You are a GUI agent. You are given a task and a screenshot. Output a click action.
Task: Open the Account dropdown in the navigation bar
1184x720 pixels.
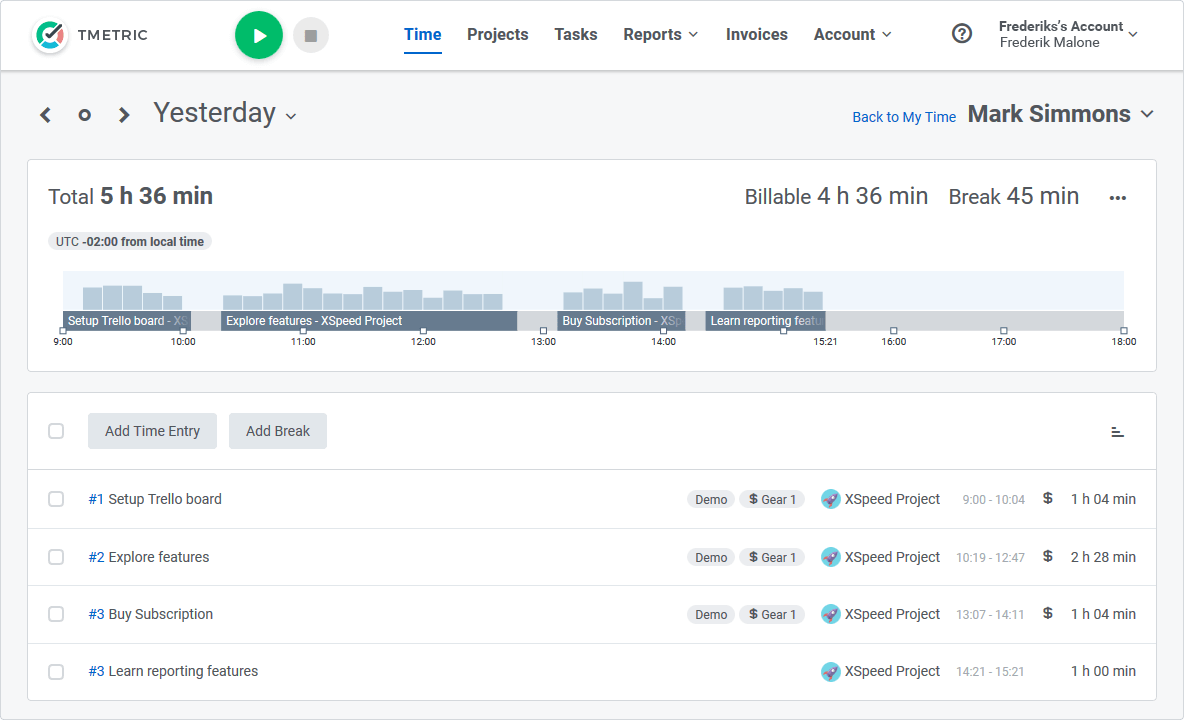pyautogui.click(x=852, y=34)
